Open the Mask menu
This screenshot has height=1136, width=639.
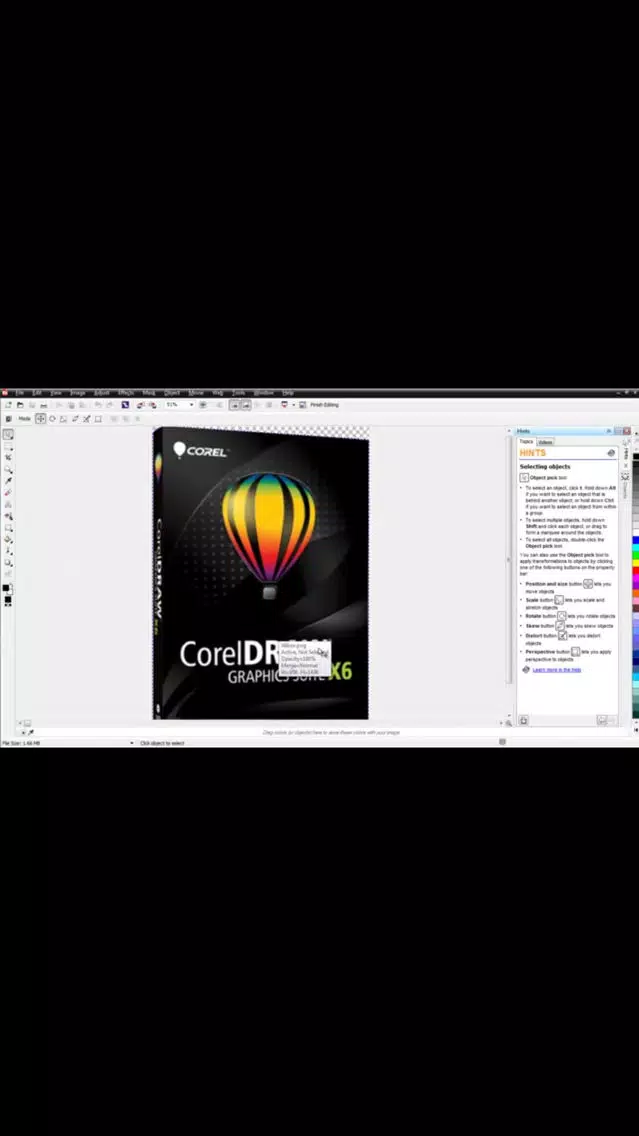click(x=149, y=393)
